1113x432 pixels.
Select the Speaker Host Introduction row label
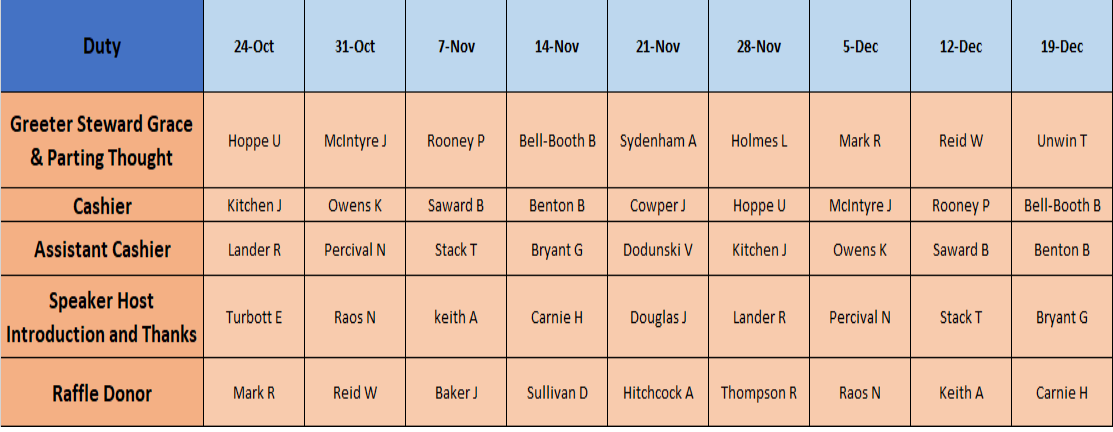pos(102,317)
